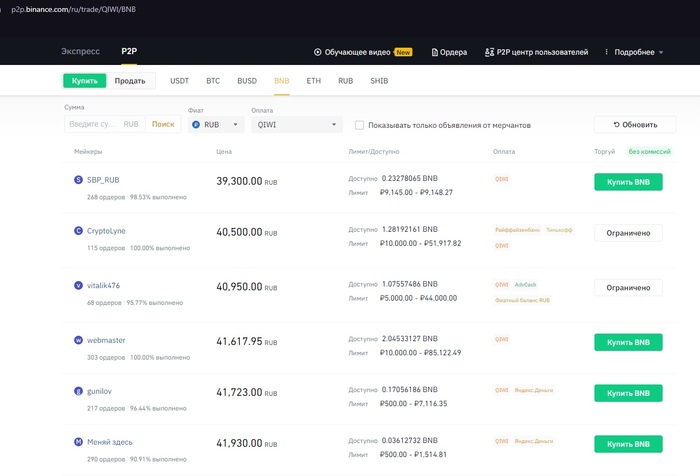Click the New badge near Обучающее видео

tap(403, 52)
